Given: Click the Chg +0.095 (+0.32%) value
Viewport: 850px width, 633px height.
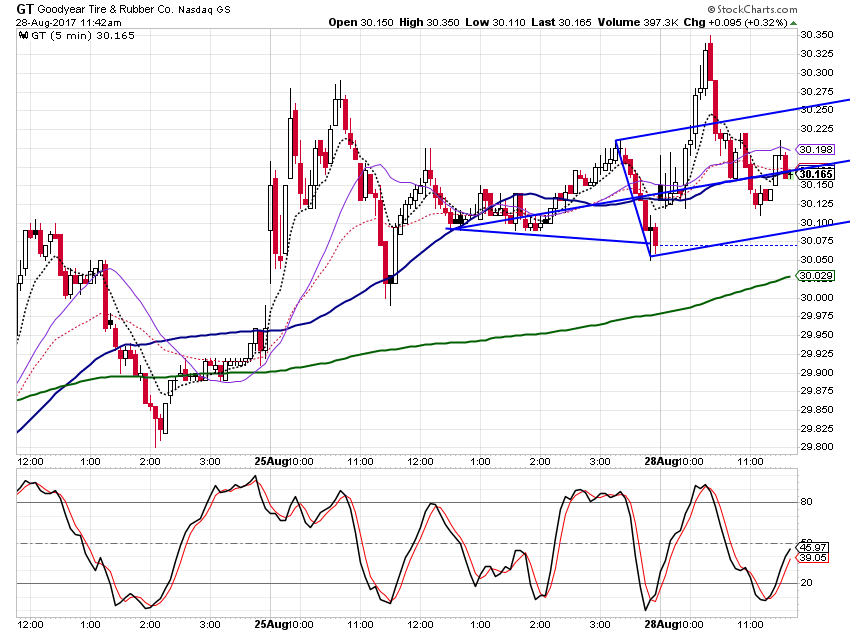Looking at the screenshot, I should pyautogui.click(x=735, y=22).
